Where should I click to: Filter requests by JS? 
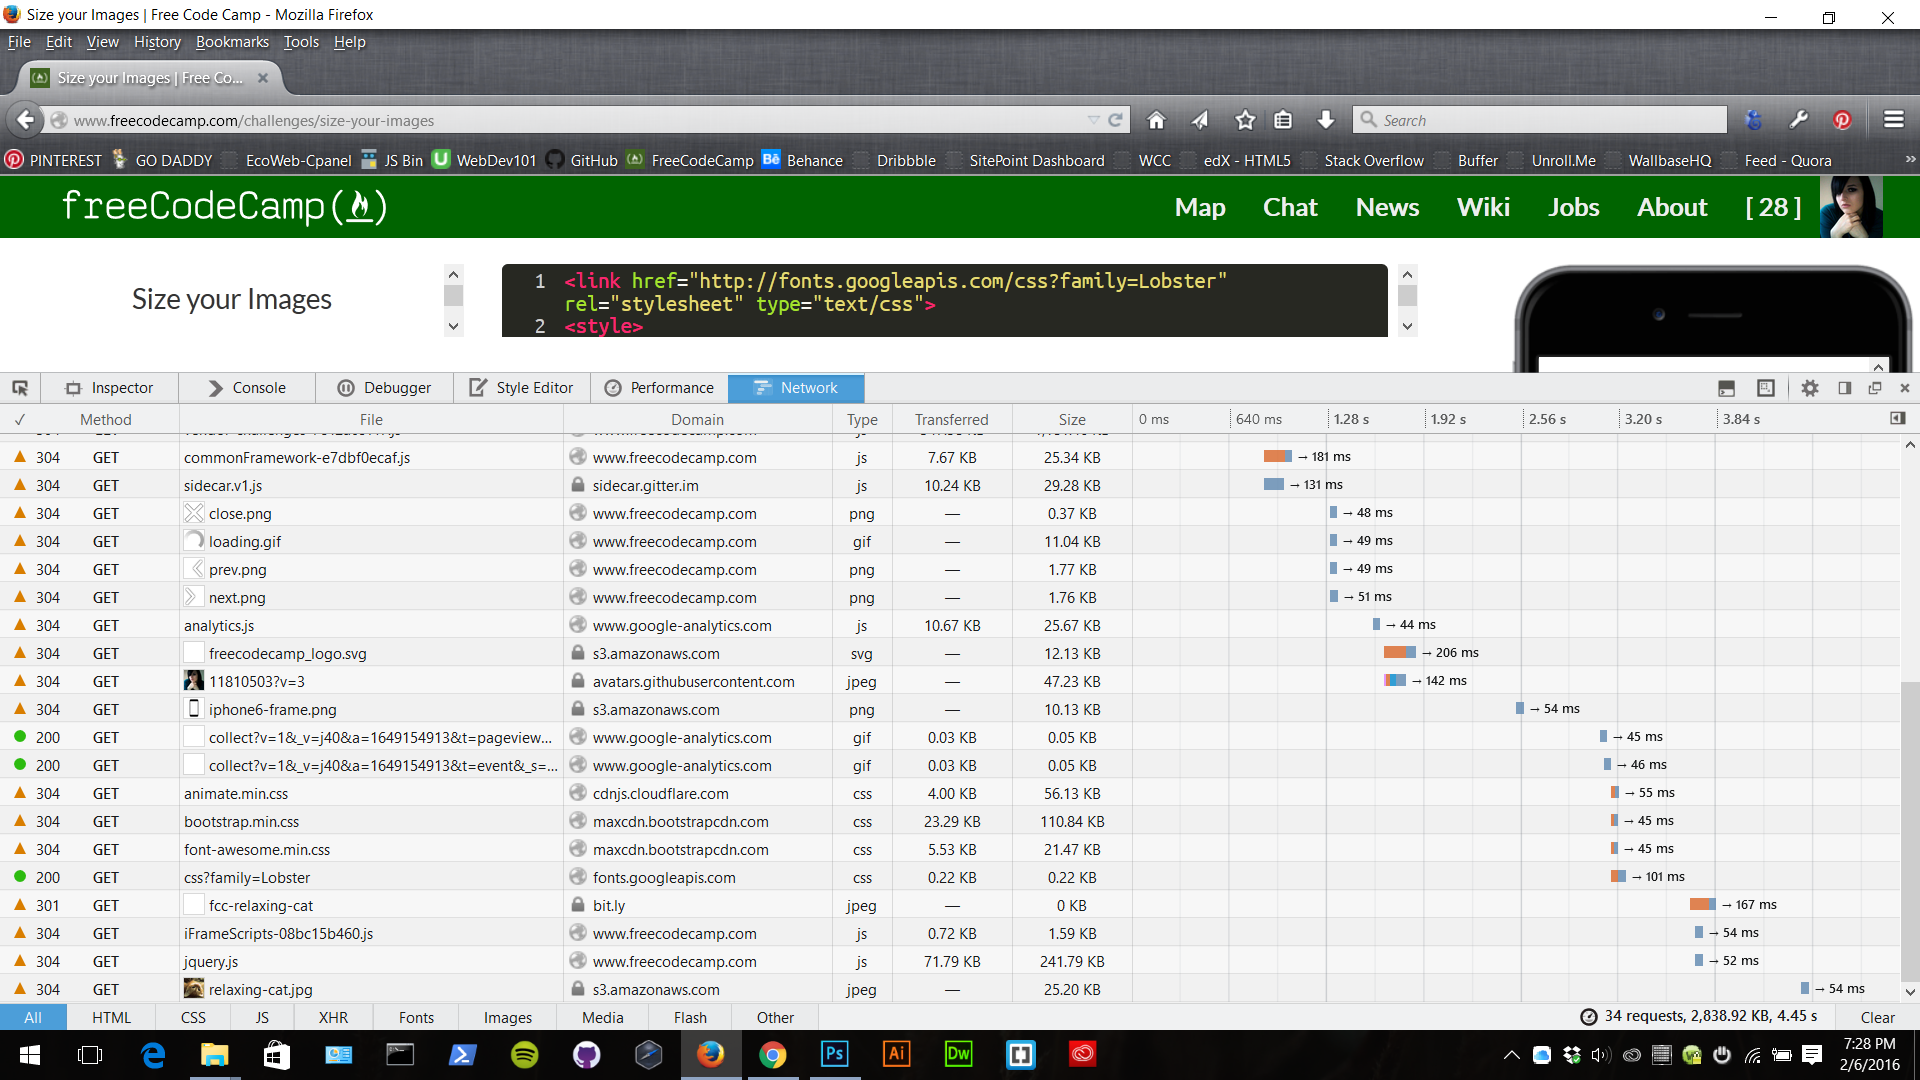pyautogui.click(x=262, y=1017)
